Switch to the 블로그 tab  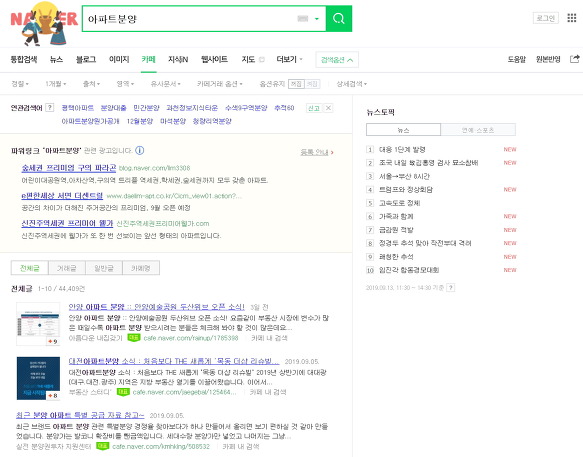tap(86, 59)
